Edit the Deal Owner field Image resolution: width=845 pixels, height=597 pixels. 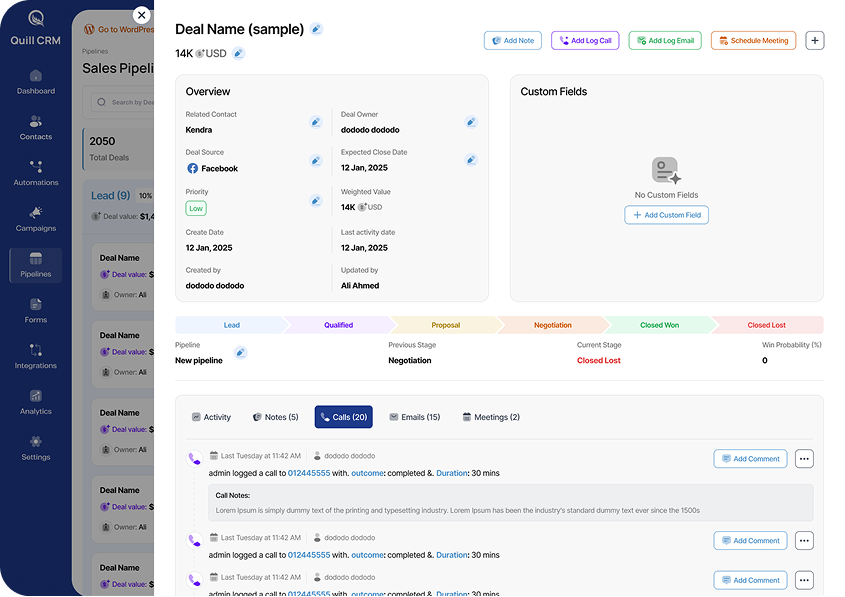(x=471, y=122)
